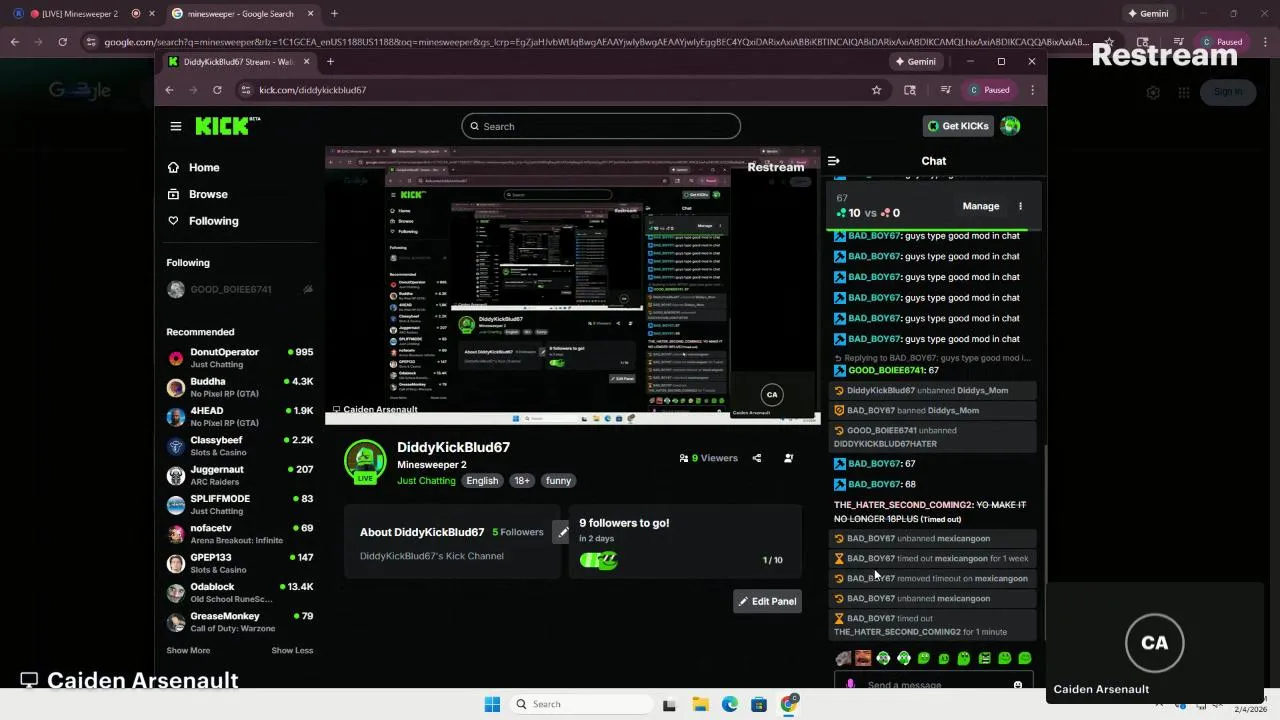Open SPLIFFMODE recommended channel
This screenshot has width=1280, height=720.
coord(240,504)
